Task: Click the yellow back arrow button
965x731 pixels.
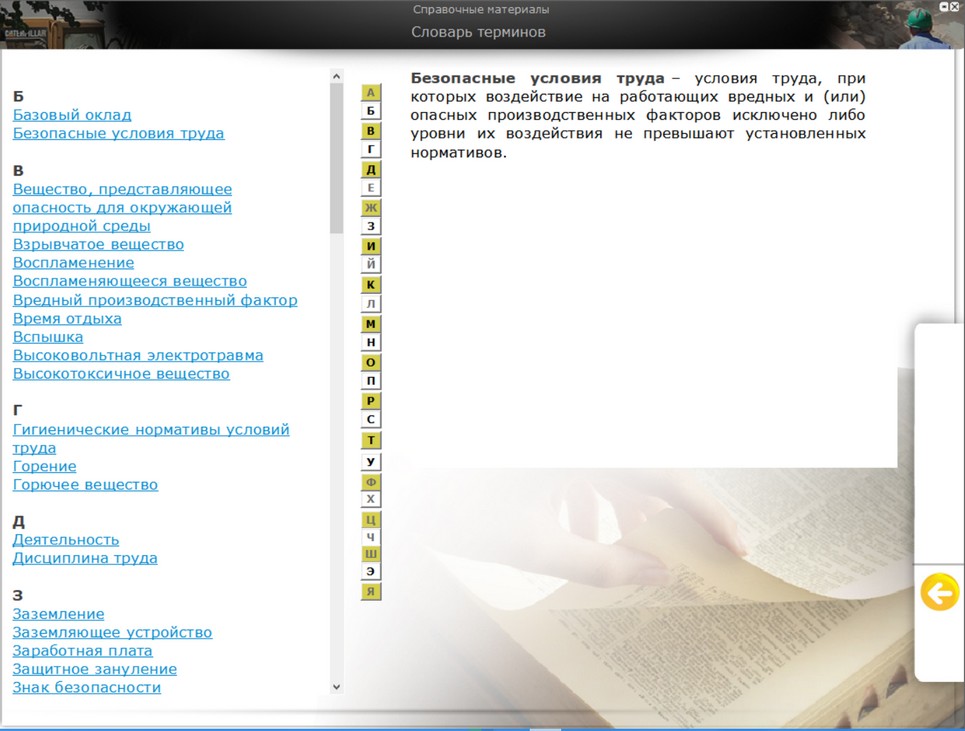Action: tap(939, 593)
